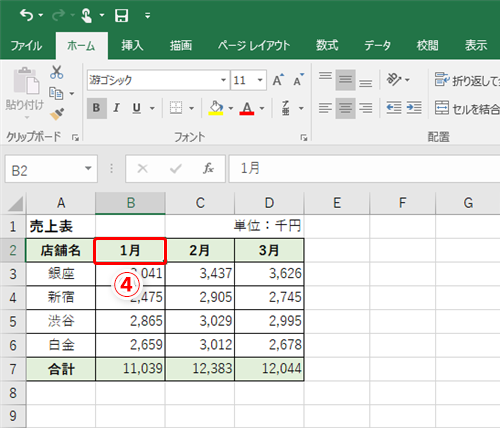Toggle Italic formatting

point(116,108)
